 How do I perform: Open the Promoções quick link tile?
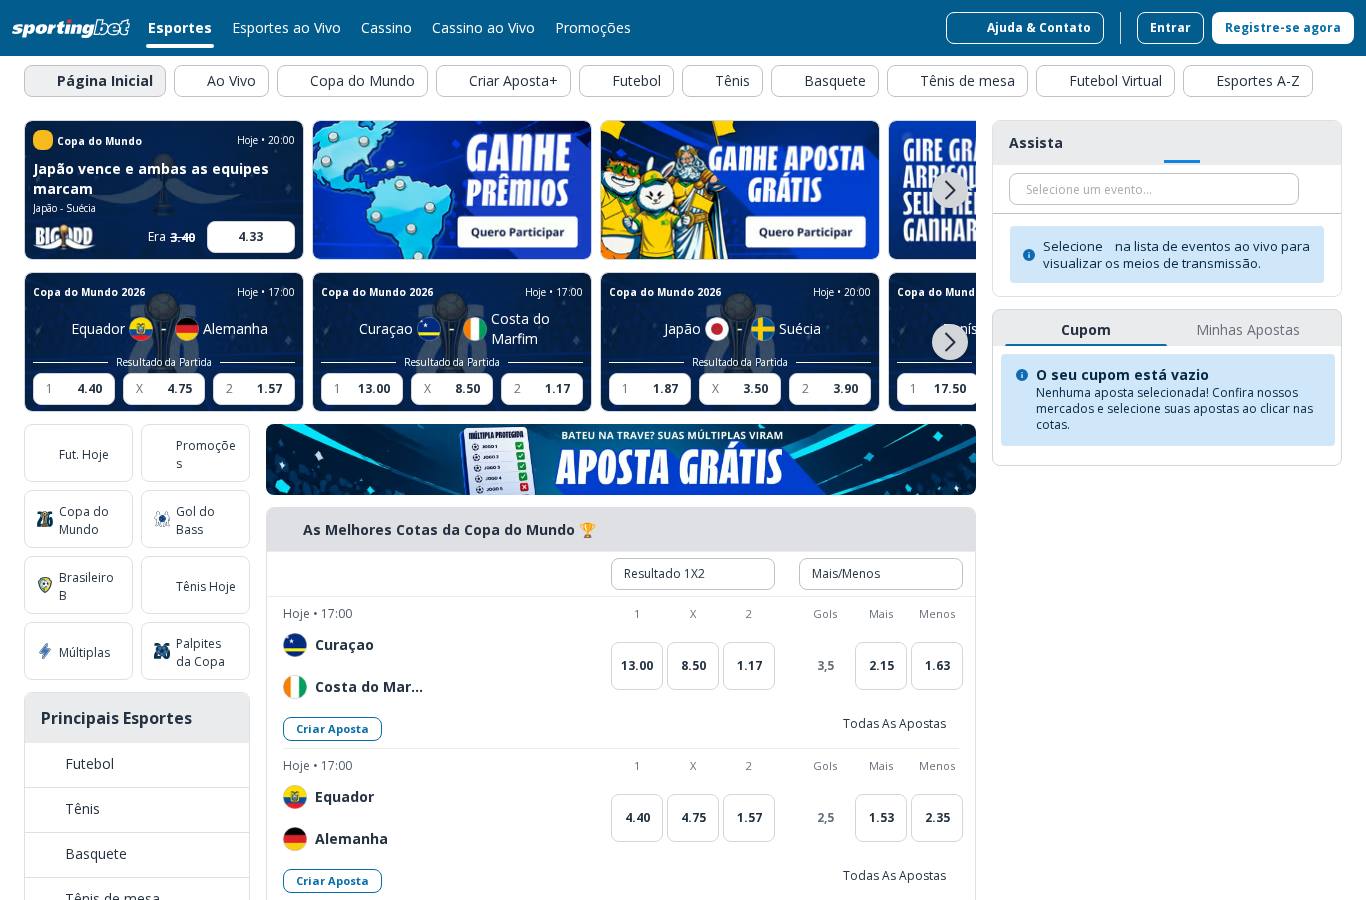195,453
